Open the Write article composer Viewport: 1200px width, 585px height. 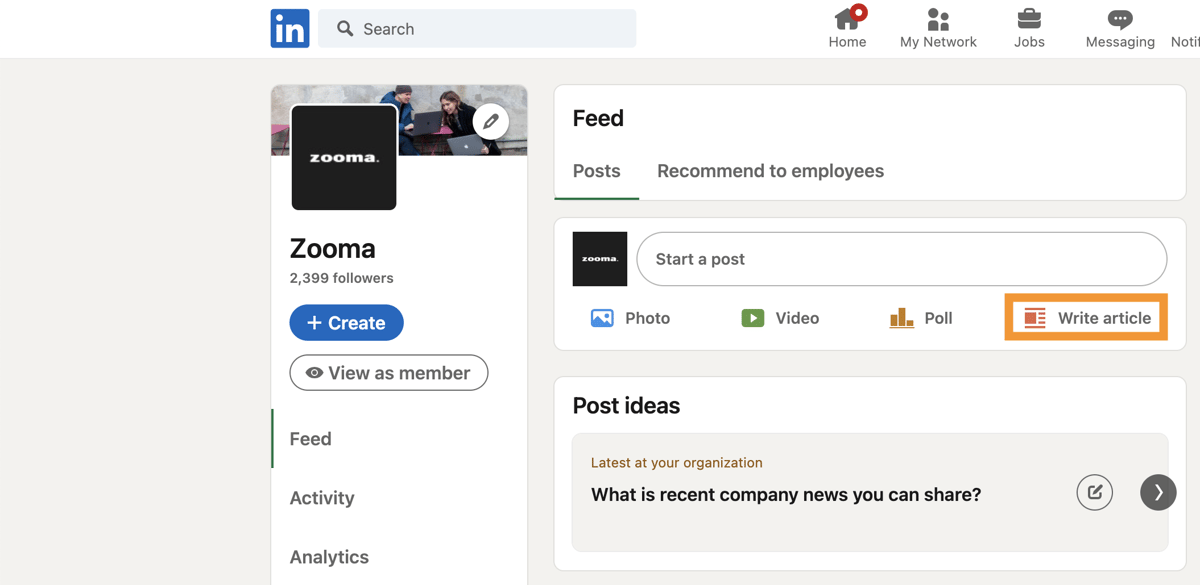point(1085,317)
